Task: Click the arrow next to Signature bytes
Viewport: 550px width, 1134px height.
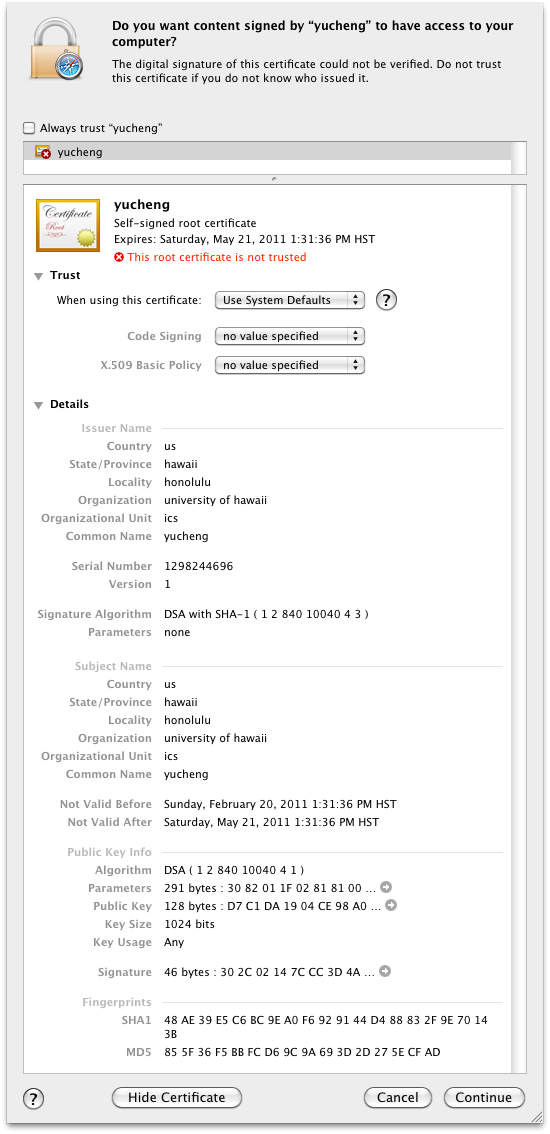Action: point(385,971)
